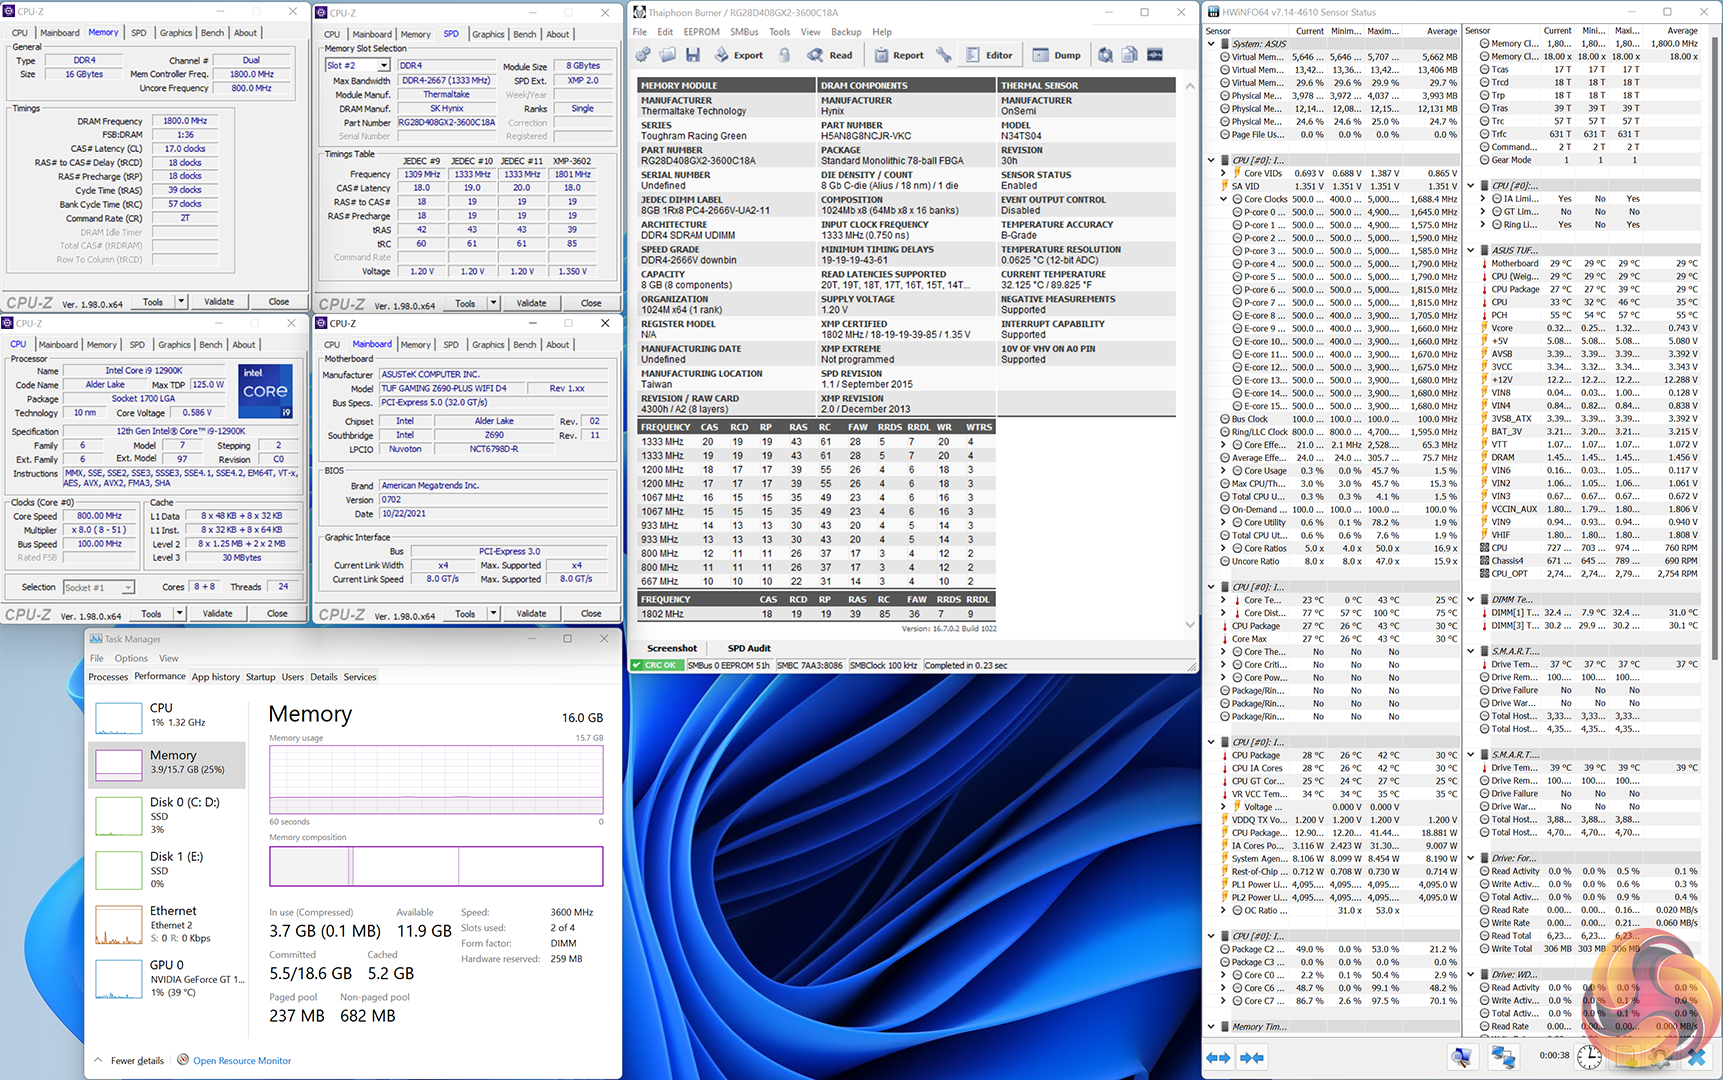
Task: Click the Save floppy disk icon in Thaiphoon Burner
Action: pos(692,55)
